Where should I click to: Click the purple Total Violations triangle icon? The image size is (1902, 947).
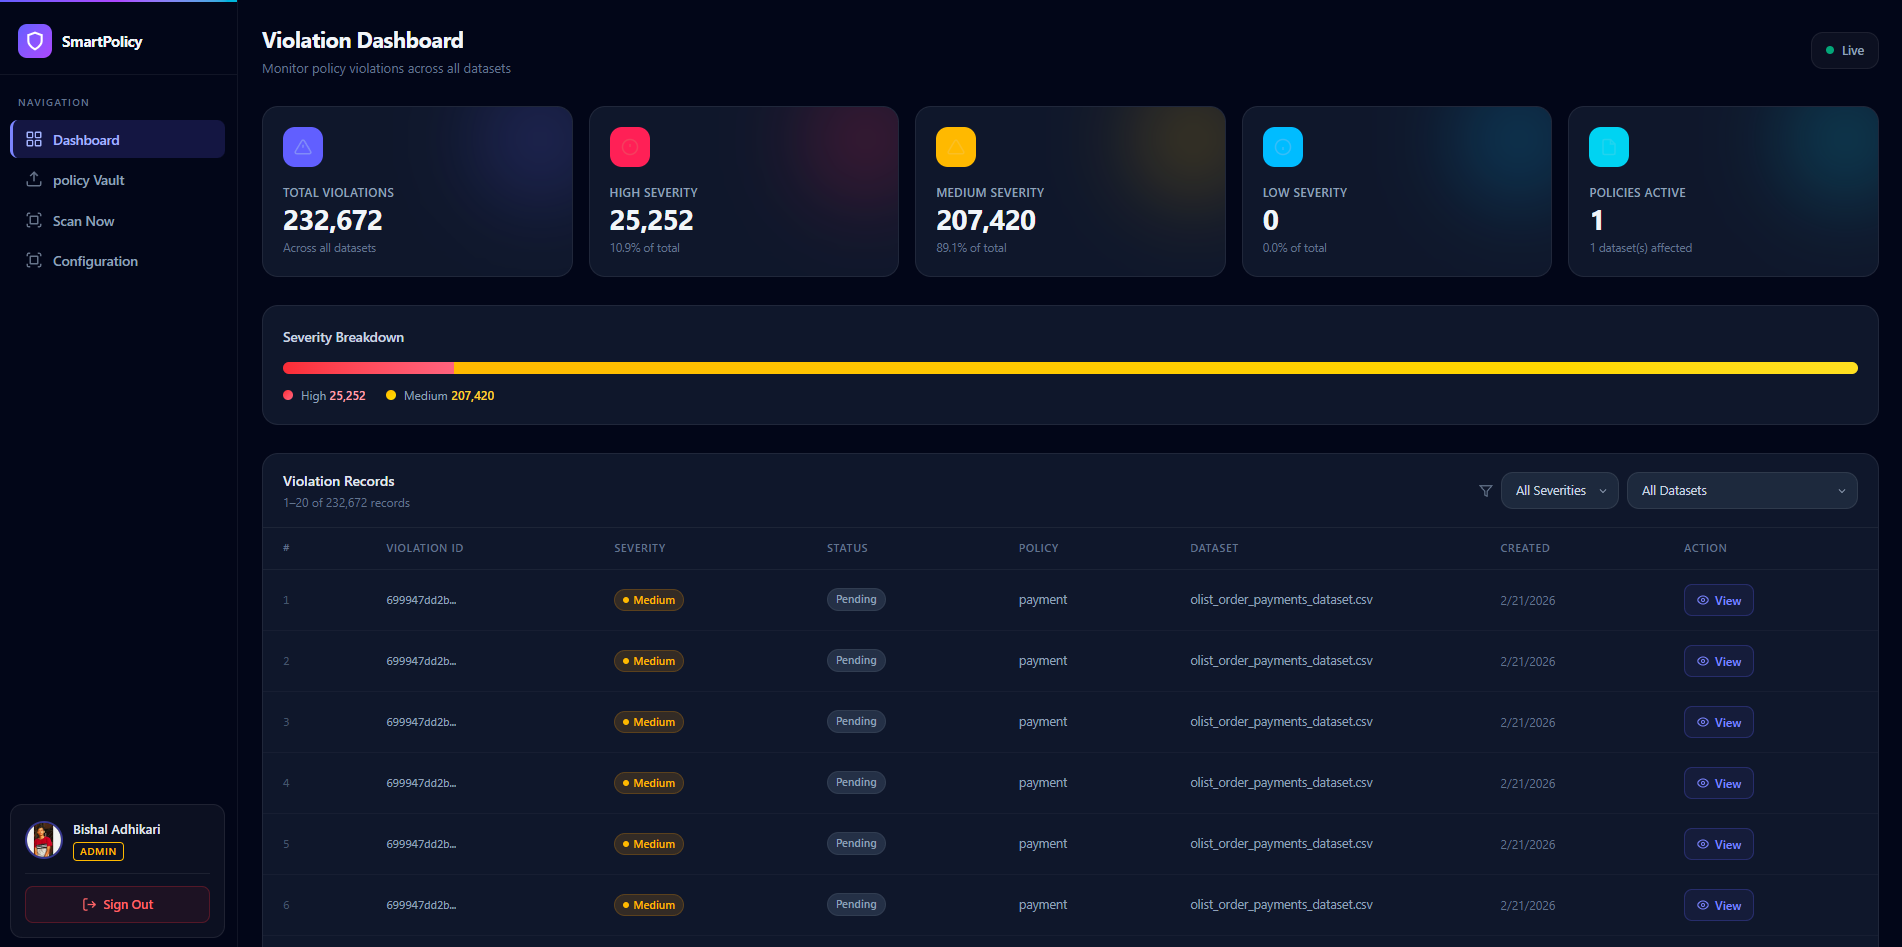point(303,147)
